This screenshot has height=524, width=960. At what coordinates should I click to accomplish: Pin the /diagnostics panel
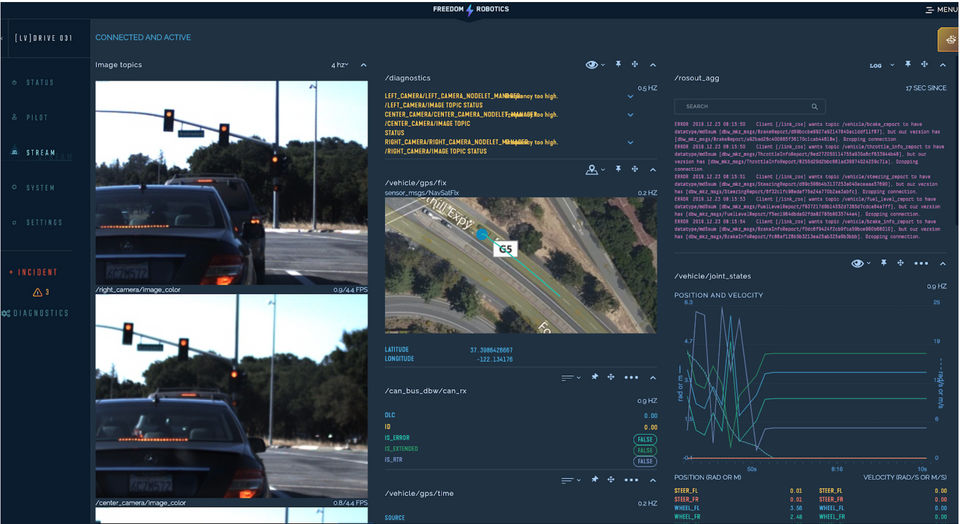point(617,65)
